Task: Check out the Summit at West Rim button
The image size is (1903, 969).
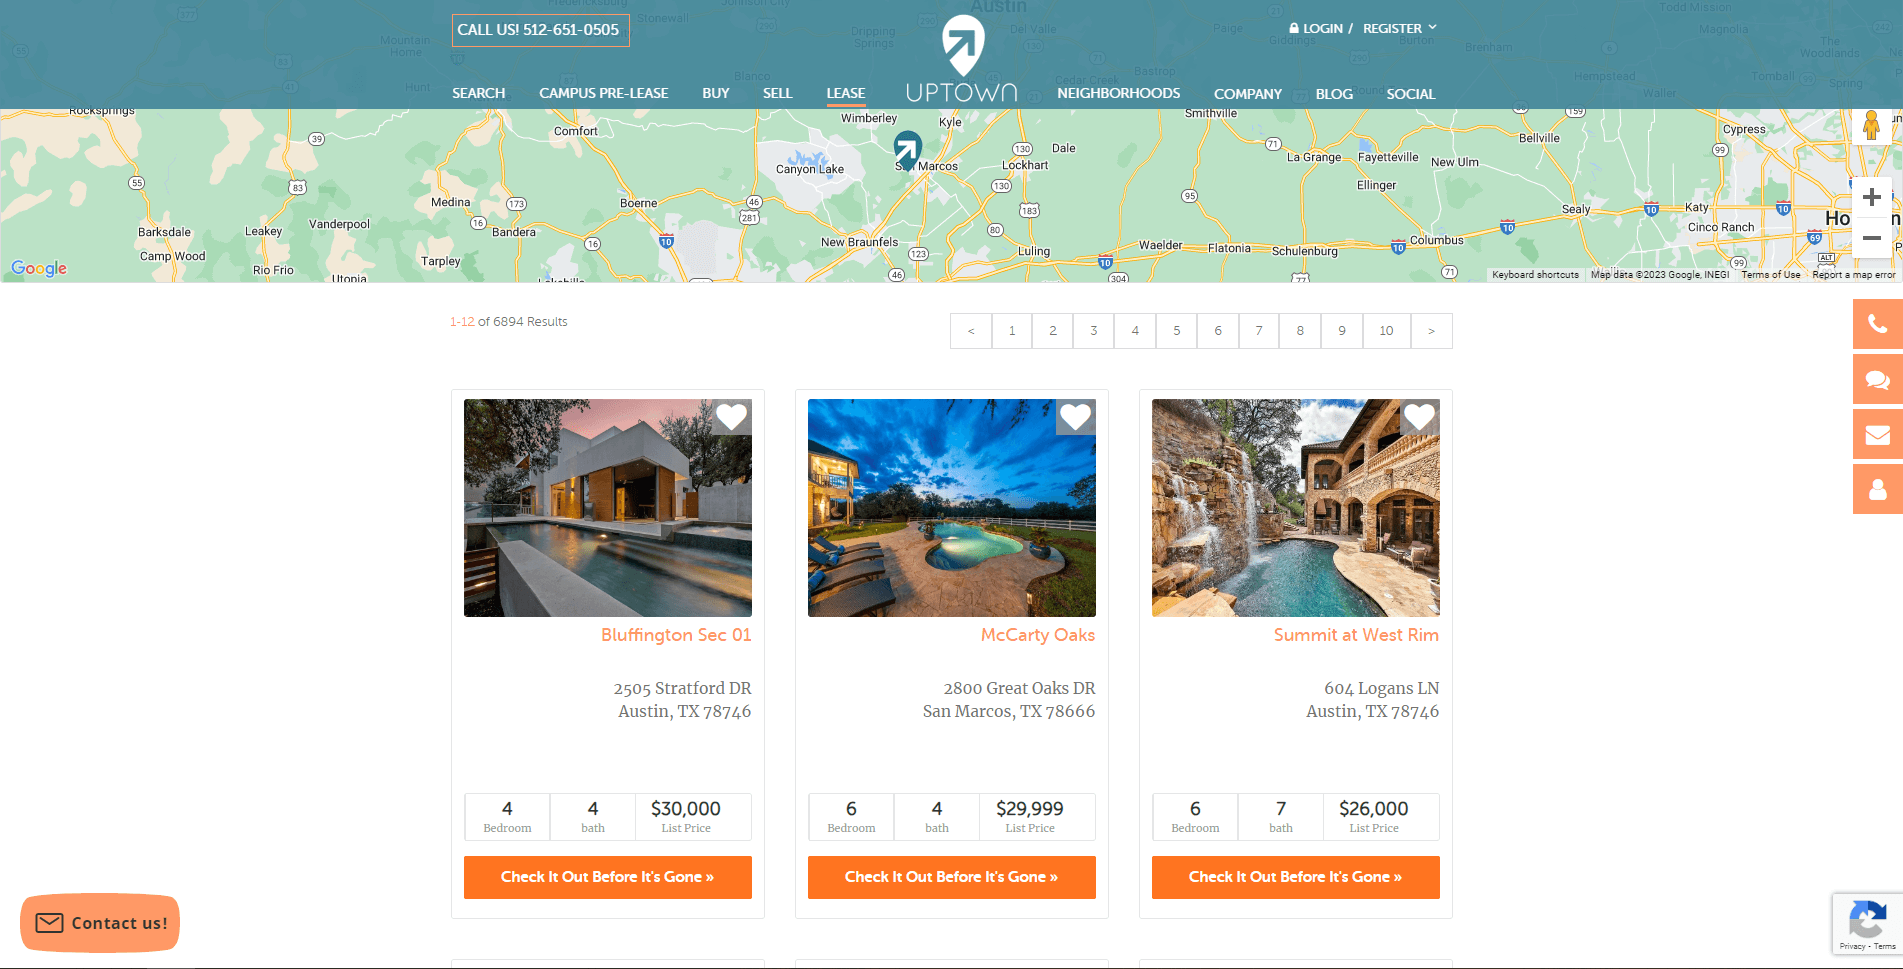Action: coord(1296,877)
